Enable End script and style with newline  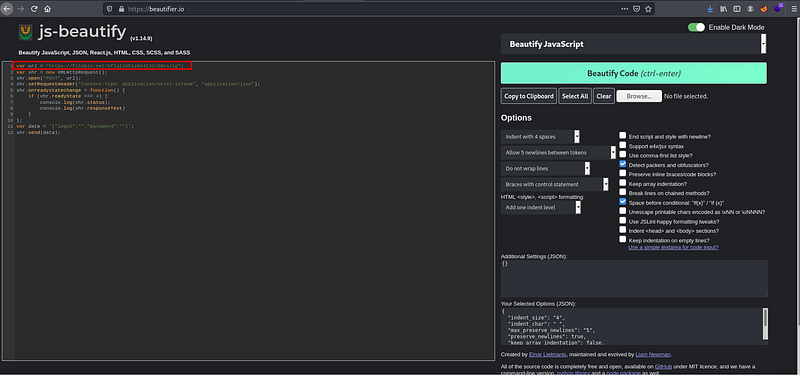pyautogui.click(x=623, y=136)
